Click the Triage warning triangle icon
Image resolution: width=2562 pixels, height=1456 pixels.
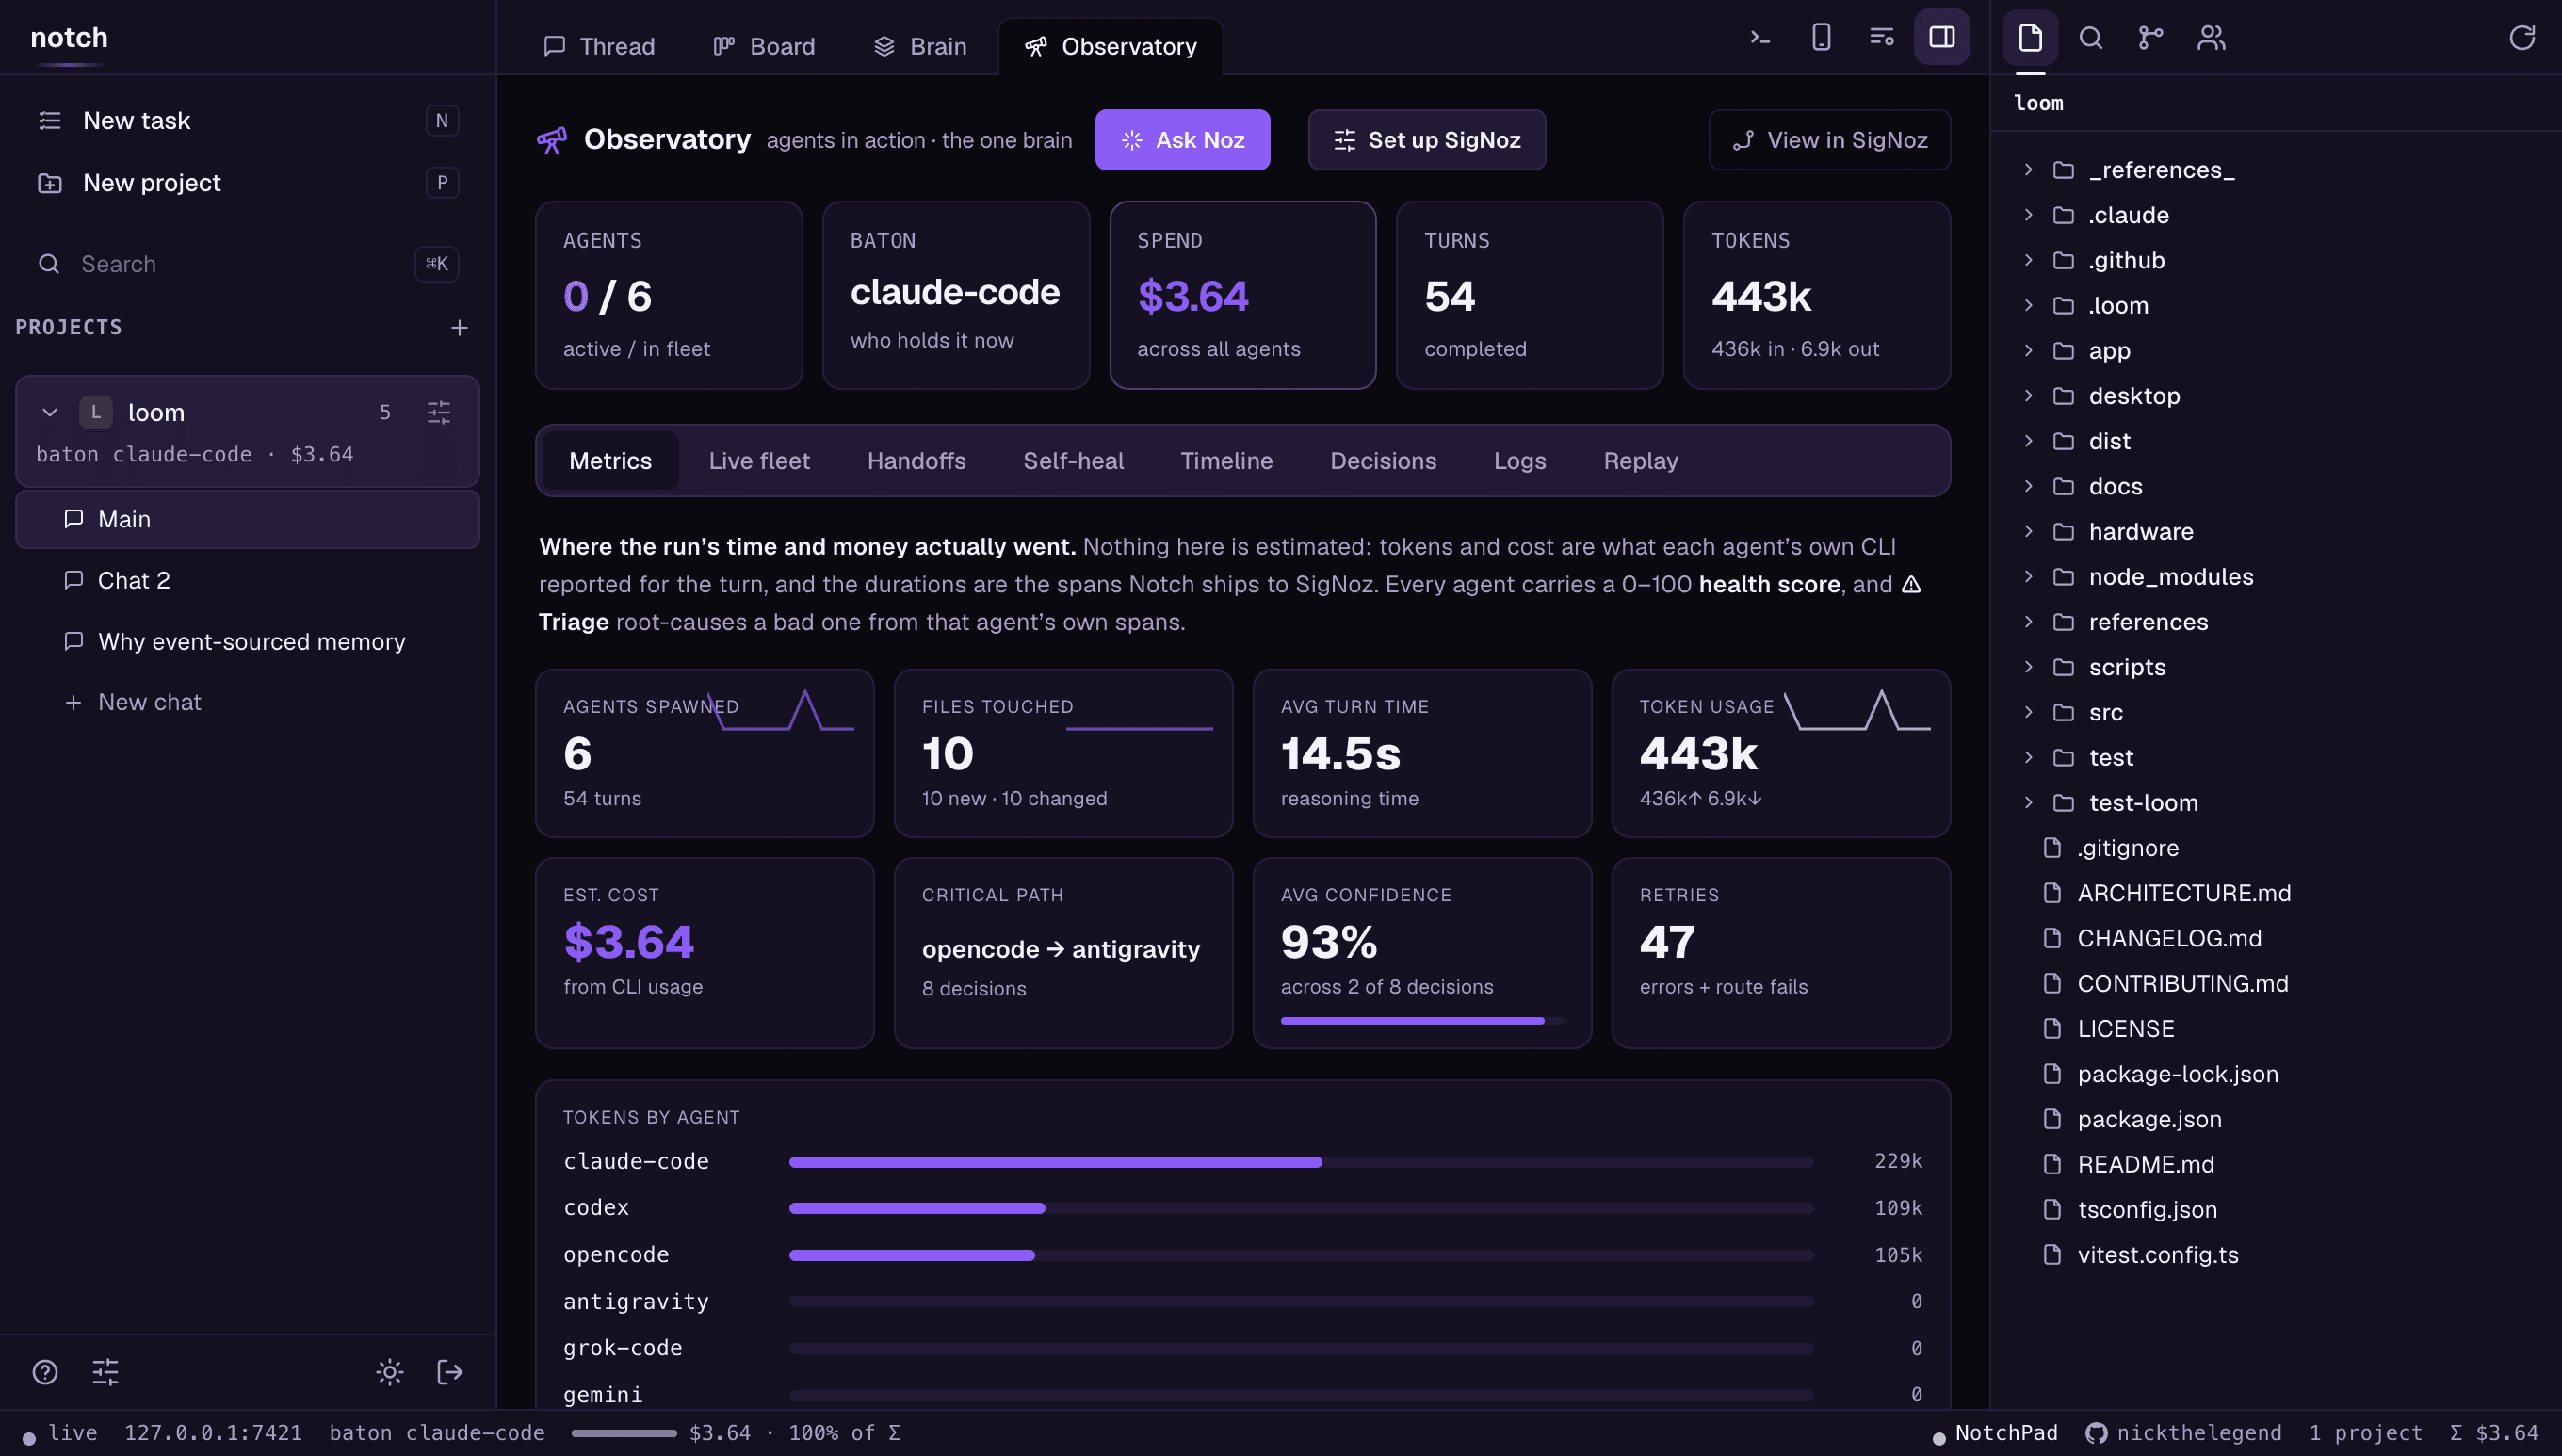(1911, 584)
